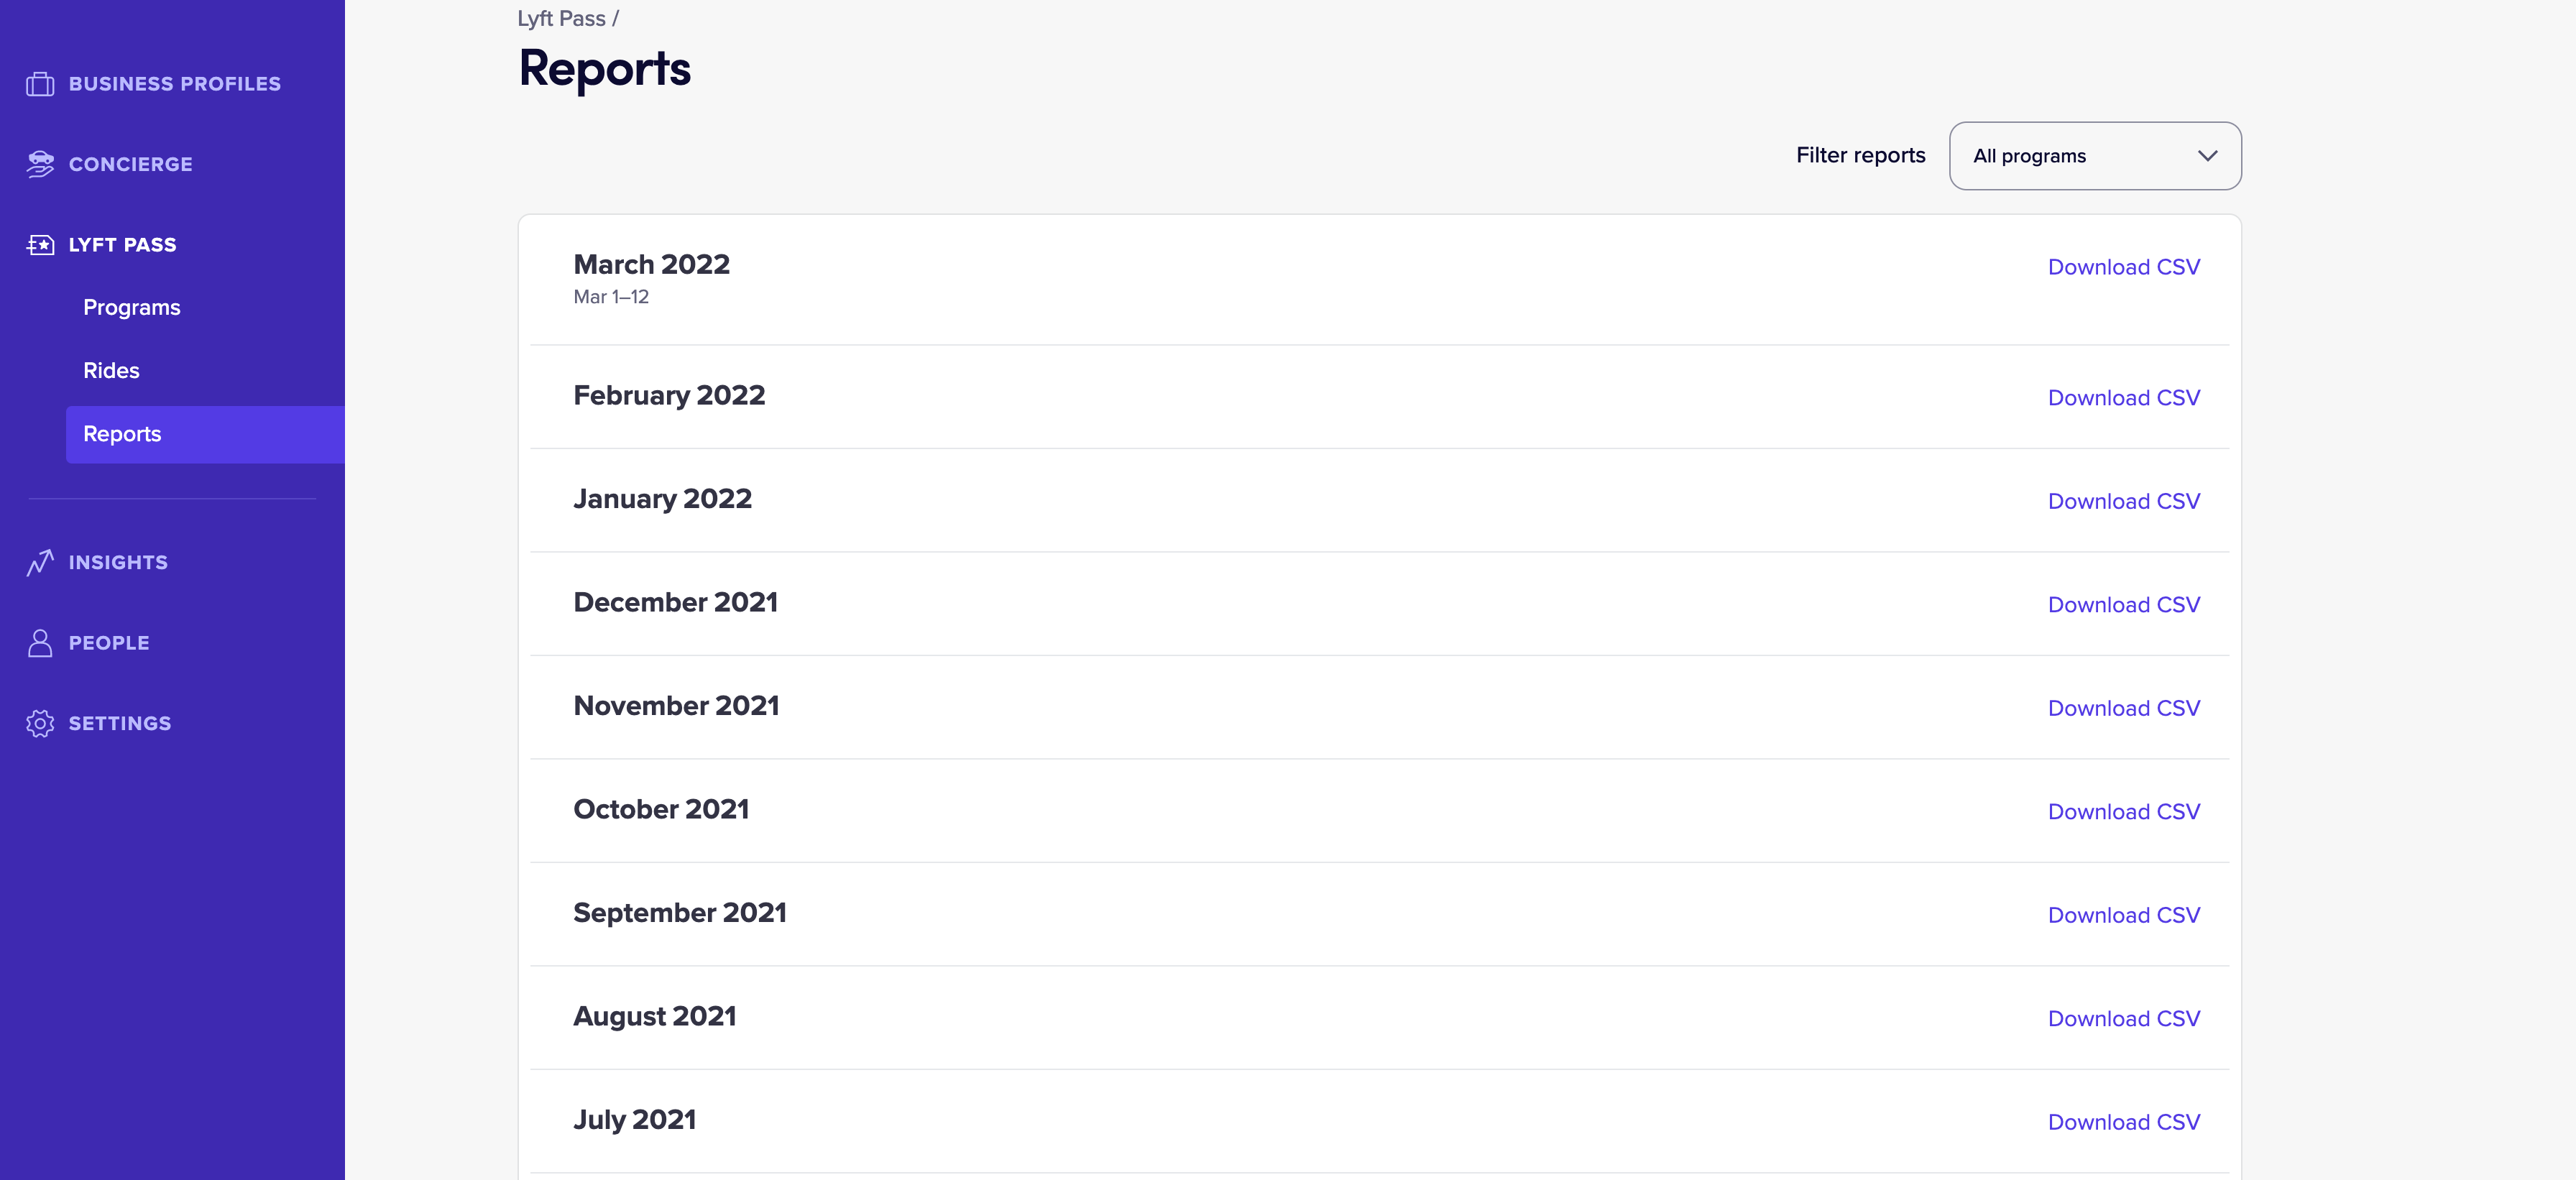Download the January 2022 CSV report
Image resolution: width=2576 pixels, height=1180 pixels.
click(2123, 501)
